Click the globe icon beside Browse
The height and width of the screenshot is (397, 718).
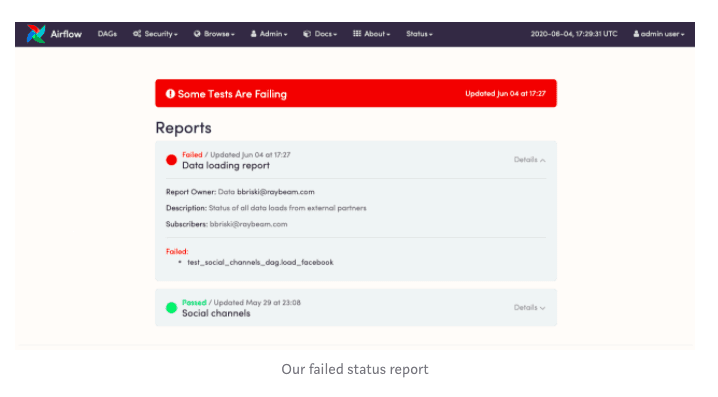pos(197,33)
